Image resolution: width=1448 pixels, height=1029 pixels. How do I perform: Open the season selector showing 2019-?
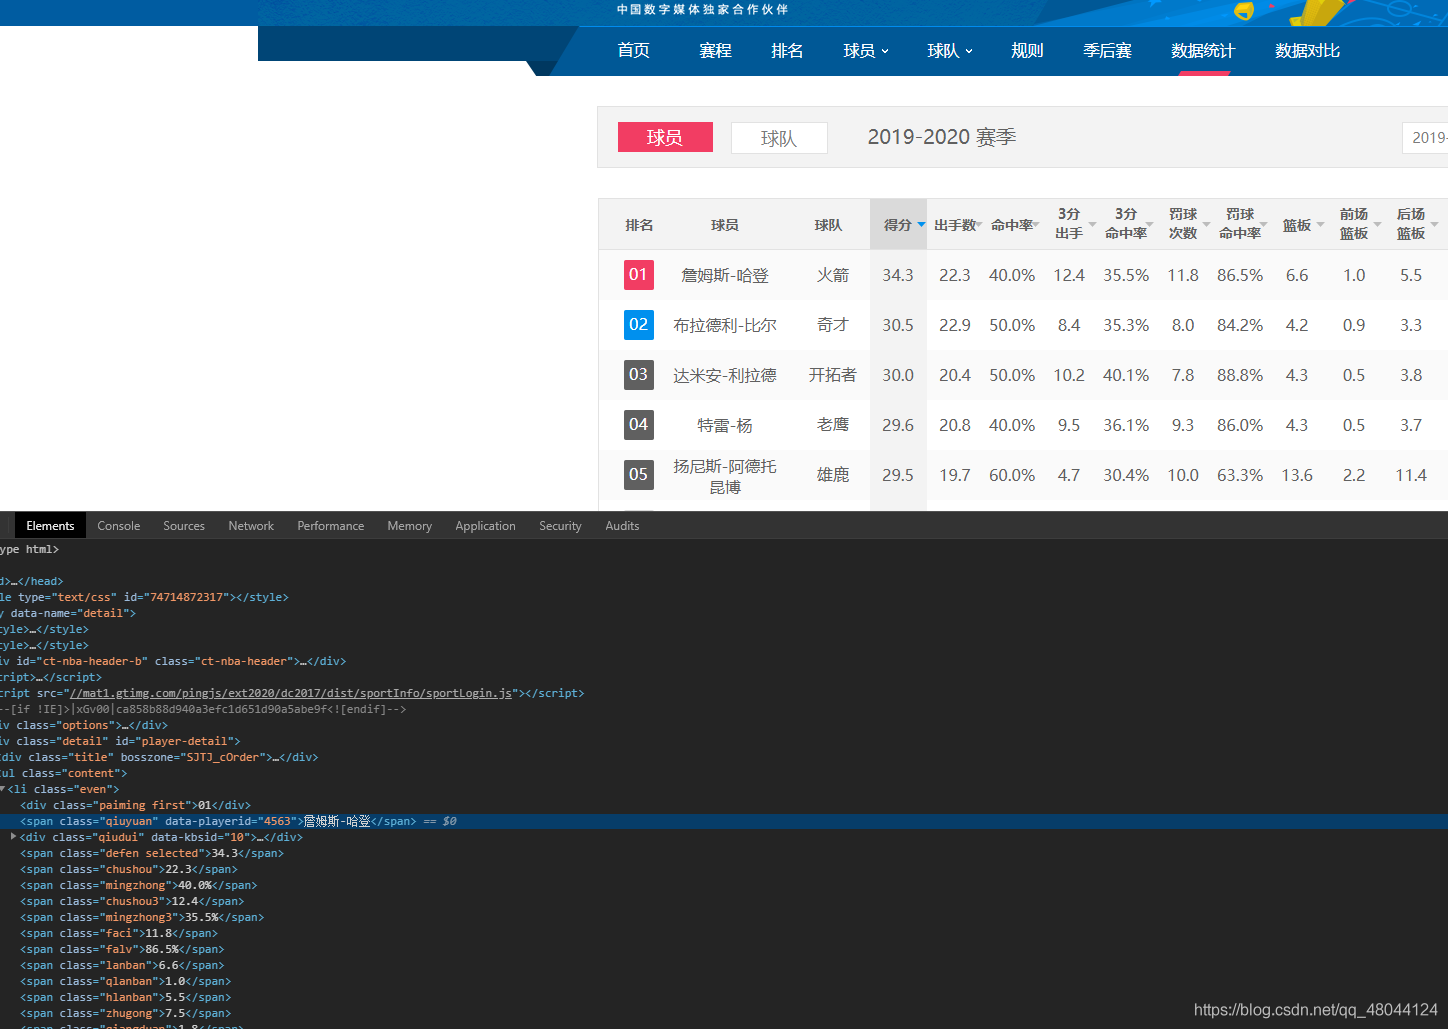pyautogui.click(x=1425, y=138)
